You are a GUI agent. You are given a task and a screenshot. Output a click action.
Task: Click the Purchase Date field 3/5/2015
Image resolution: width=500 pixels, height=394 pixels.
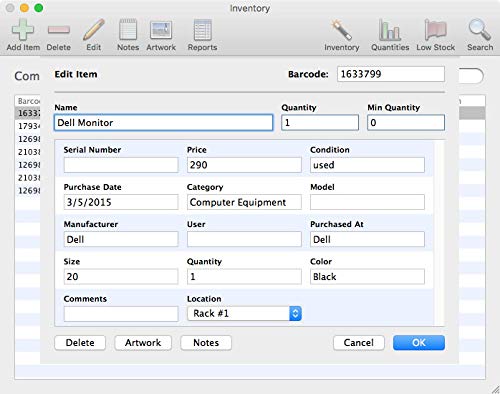click(121, 202)
